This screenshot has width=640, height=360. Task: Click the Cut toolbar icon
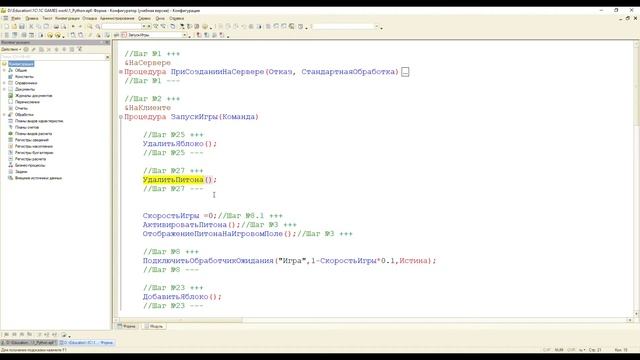tap(31, 27)
